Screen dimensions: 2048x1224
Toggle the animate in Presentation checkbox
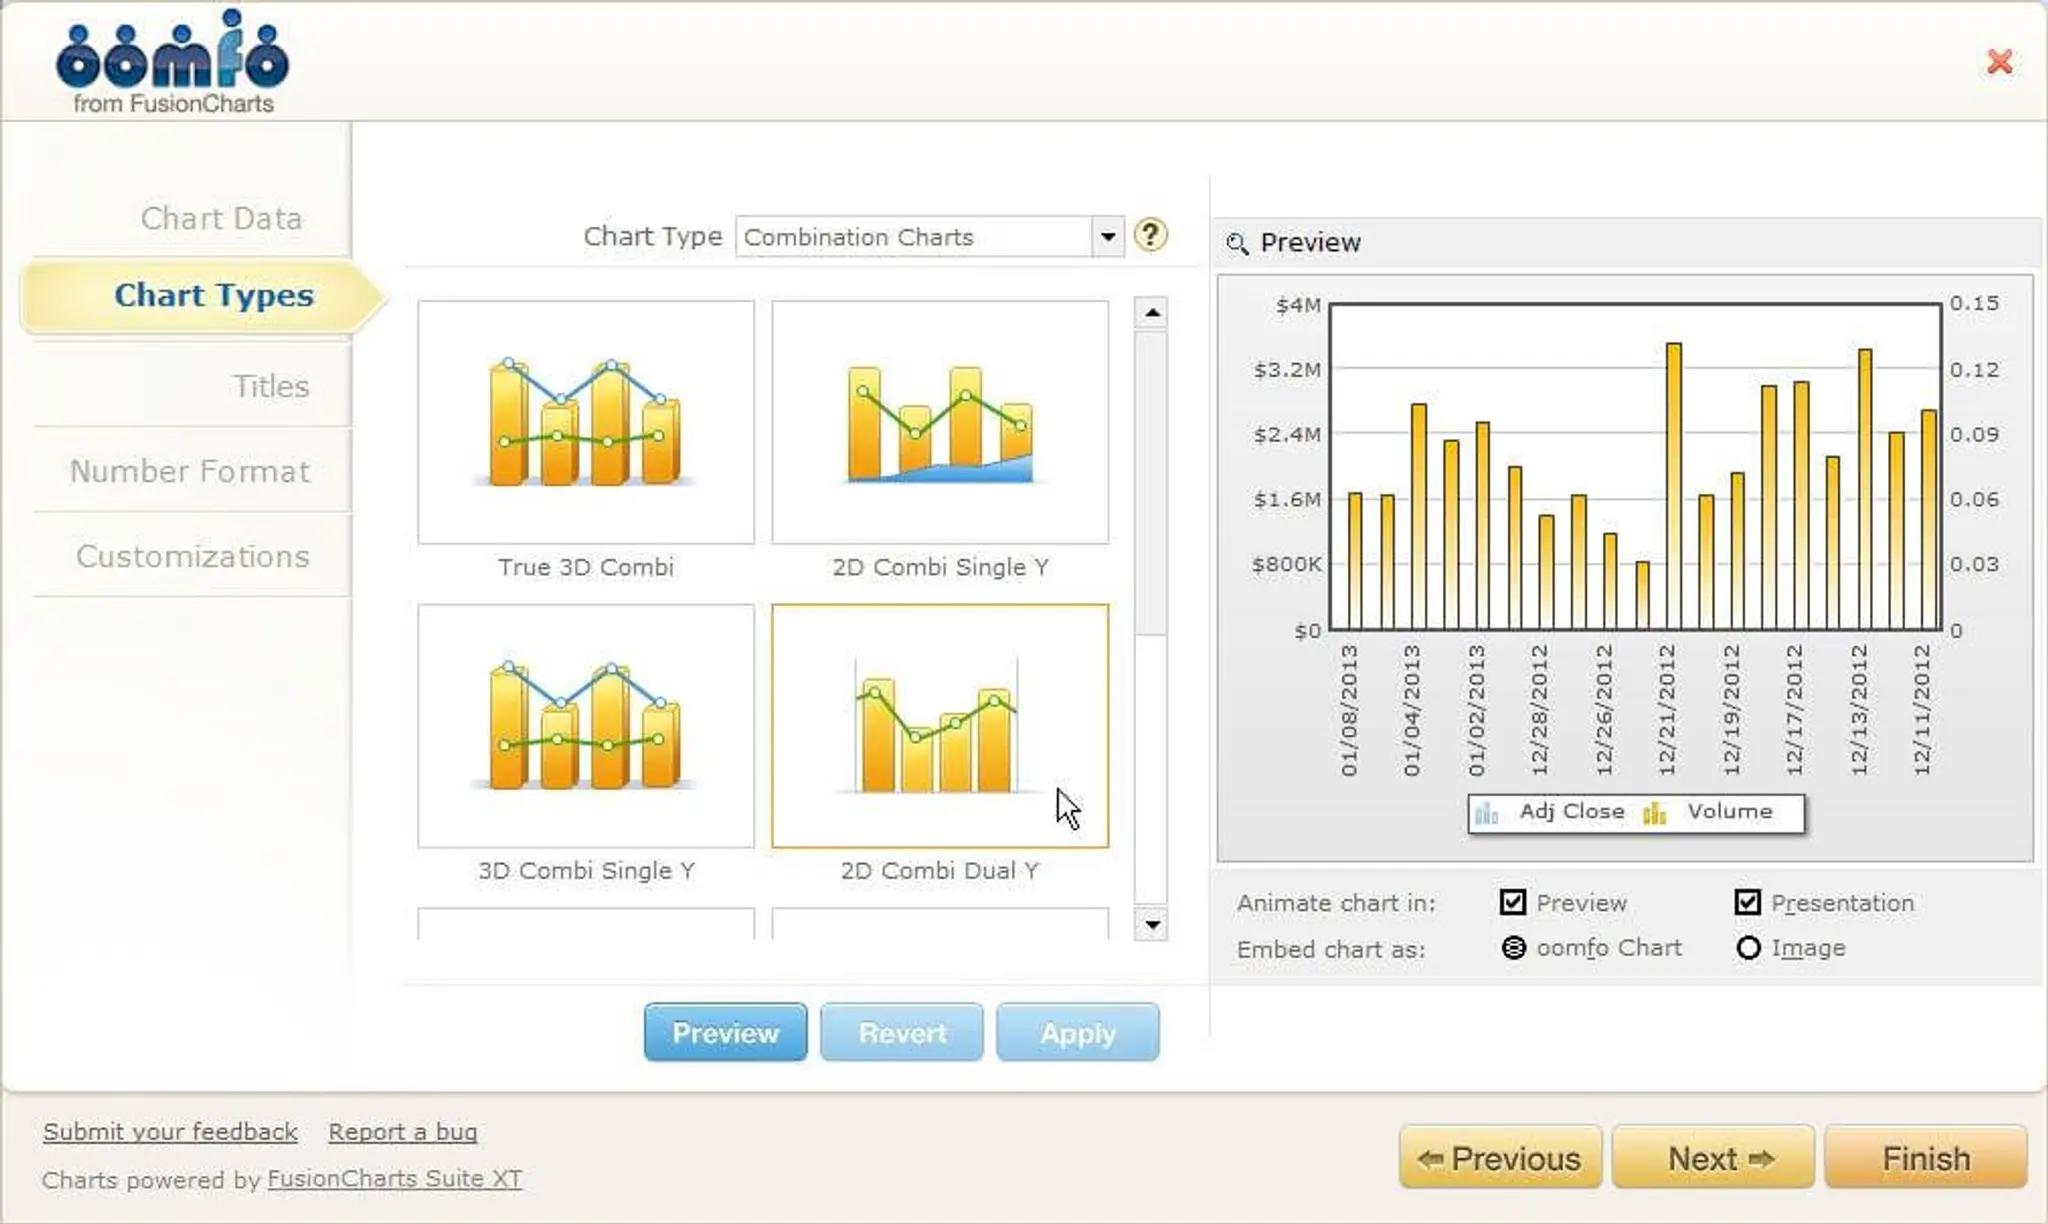pos(1747,902)
